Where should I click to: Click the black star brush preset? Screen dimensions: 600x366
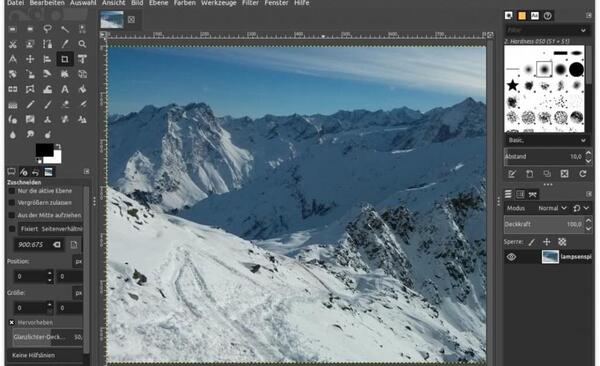coord(512,85)
